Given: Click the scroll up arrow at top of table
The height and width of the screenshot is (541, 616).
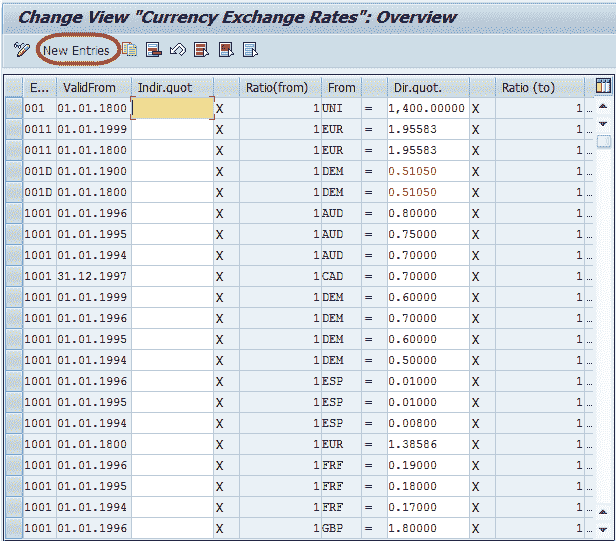Looking at the screenshot, I should [x=603, y=106].
